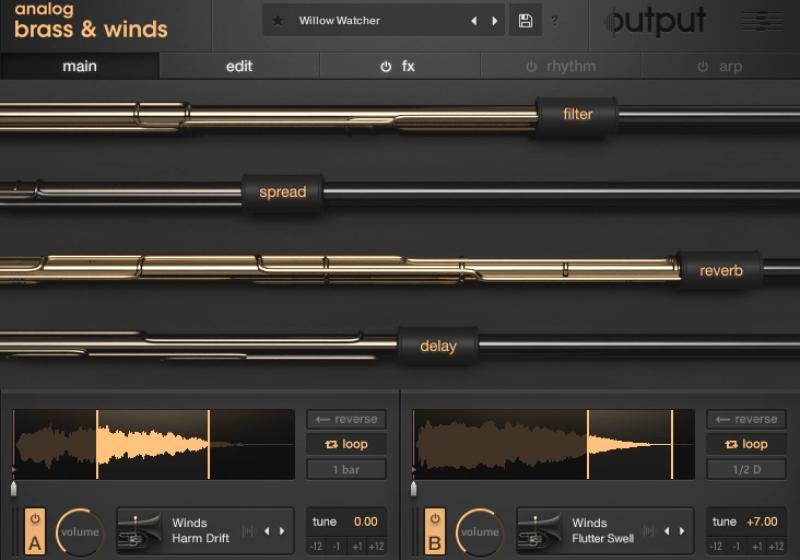The width and height of the screenshot is (800, 560).
Task: Enable reverse for layer B
Action: [x=746, y=419]
